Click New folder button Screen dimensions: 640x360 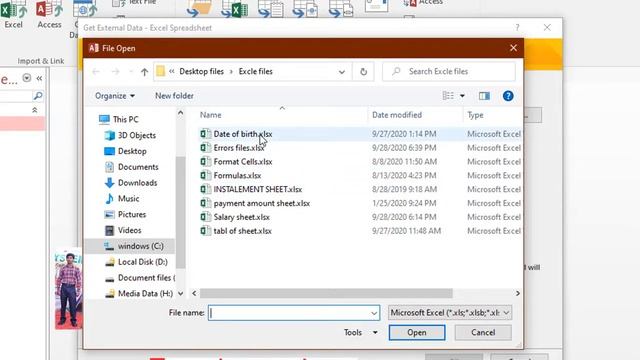(174, 96)
